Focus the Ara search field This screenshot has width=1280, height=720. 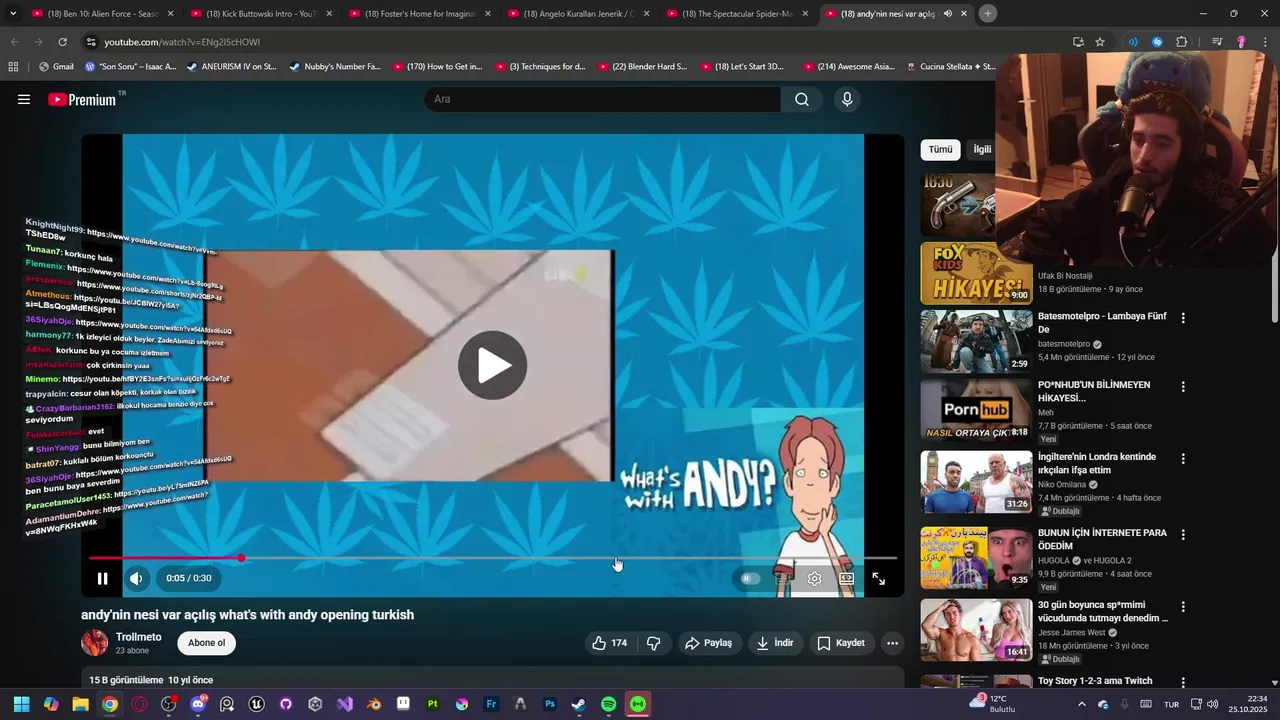[x=603, y=99]
